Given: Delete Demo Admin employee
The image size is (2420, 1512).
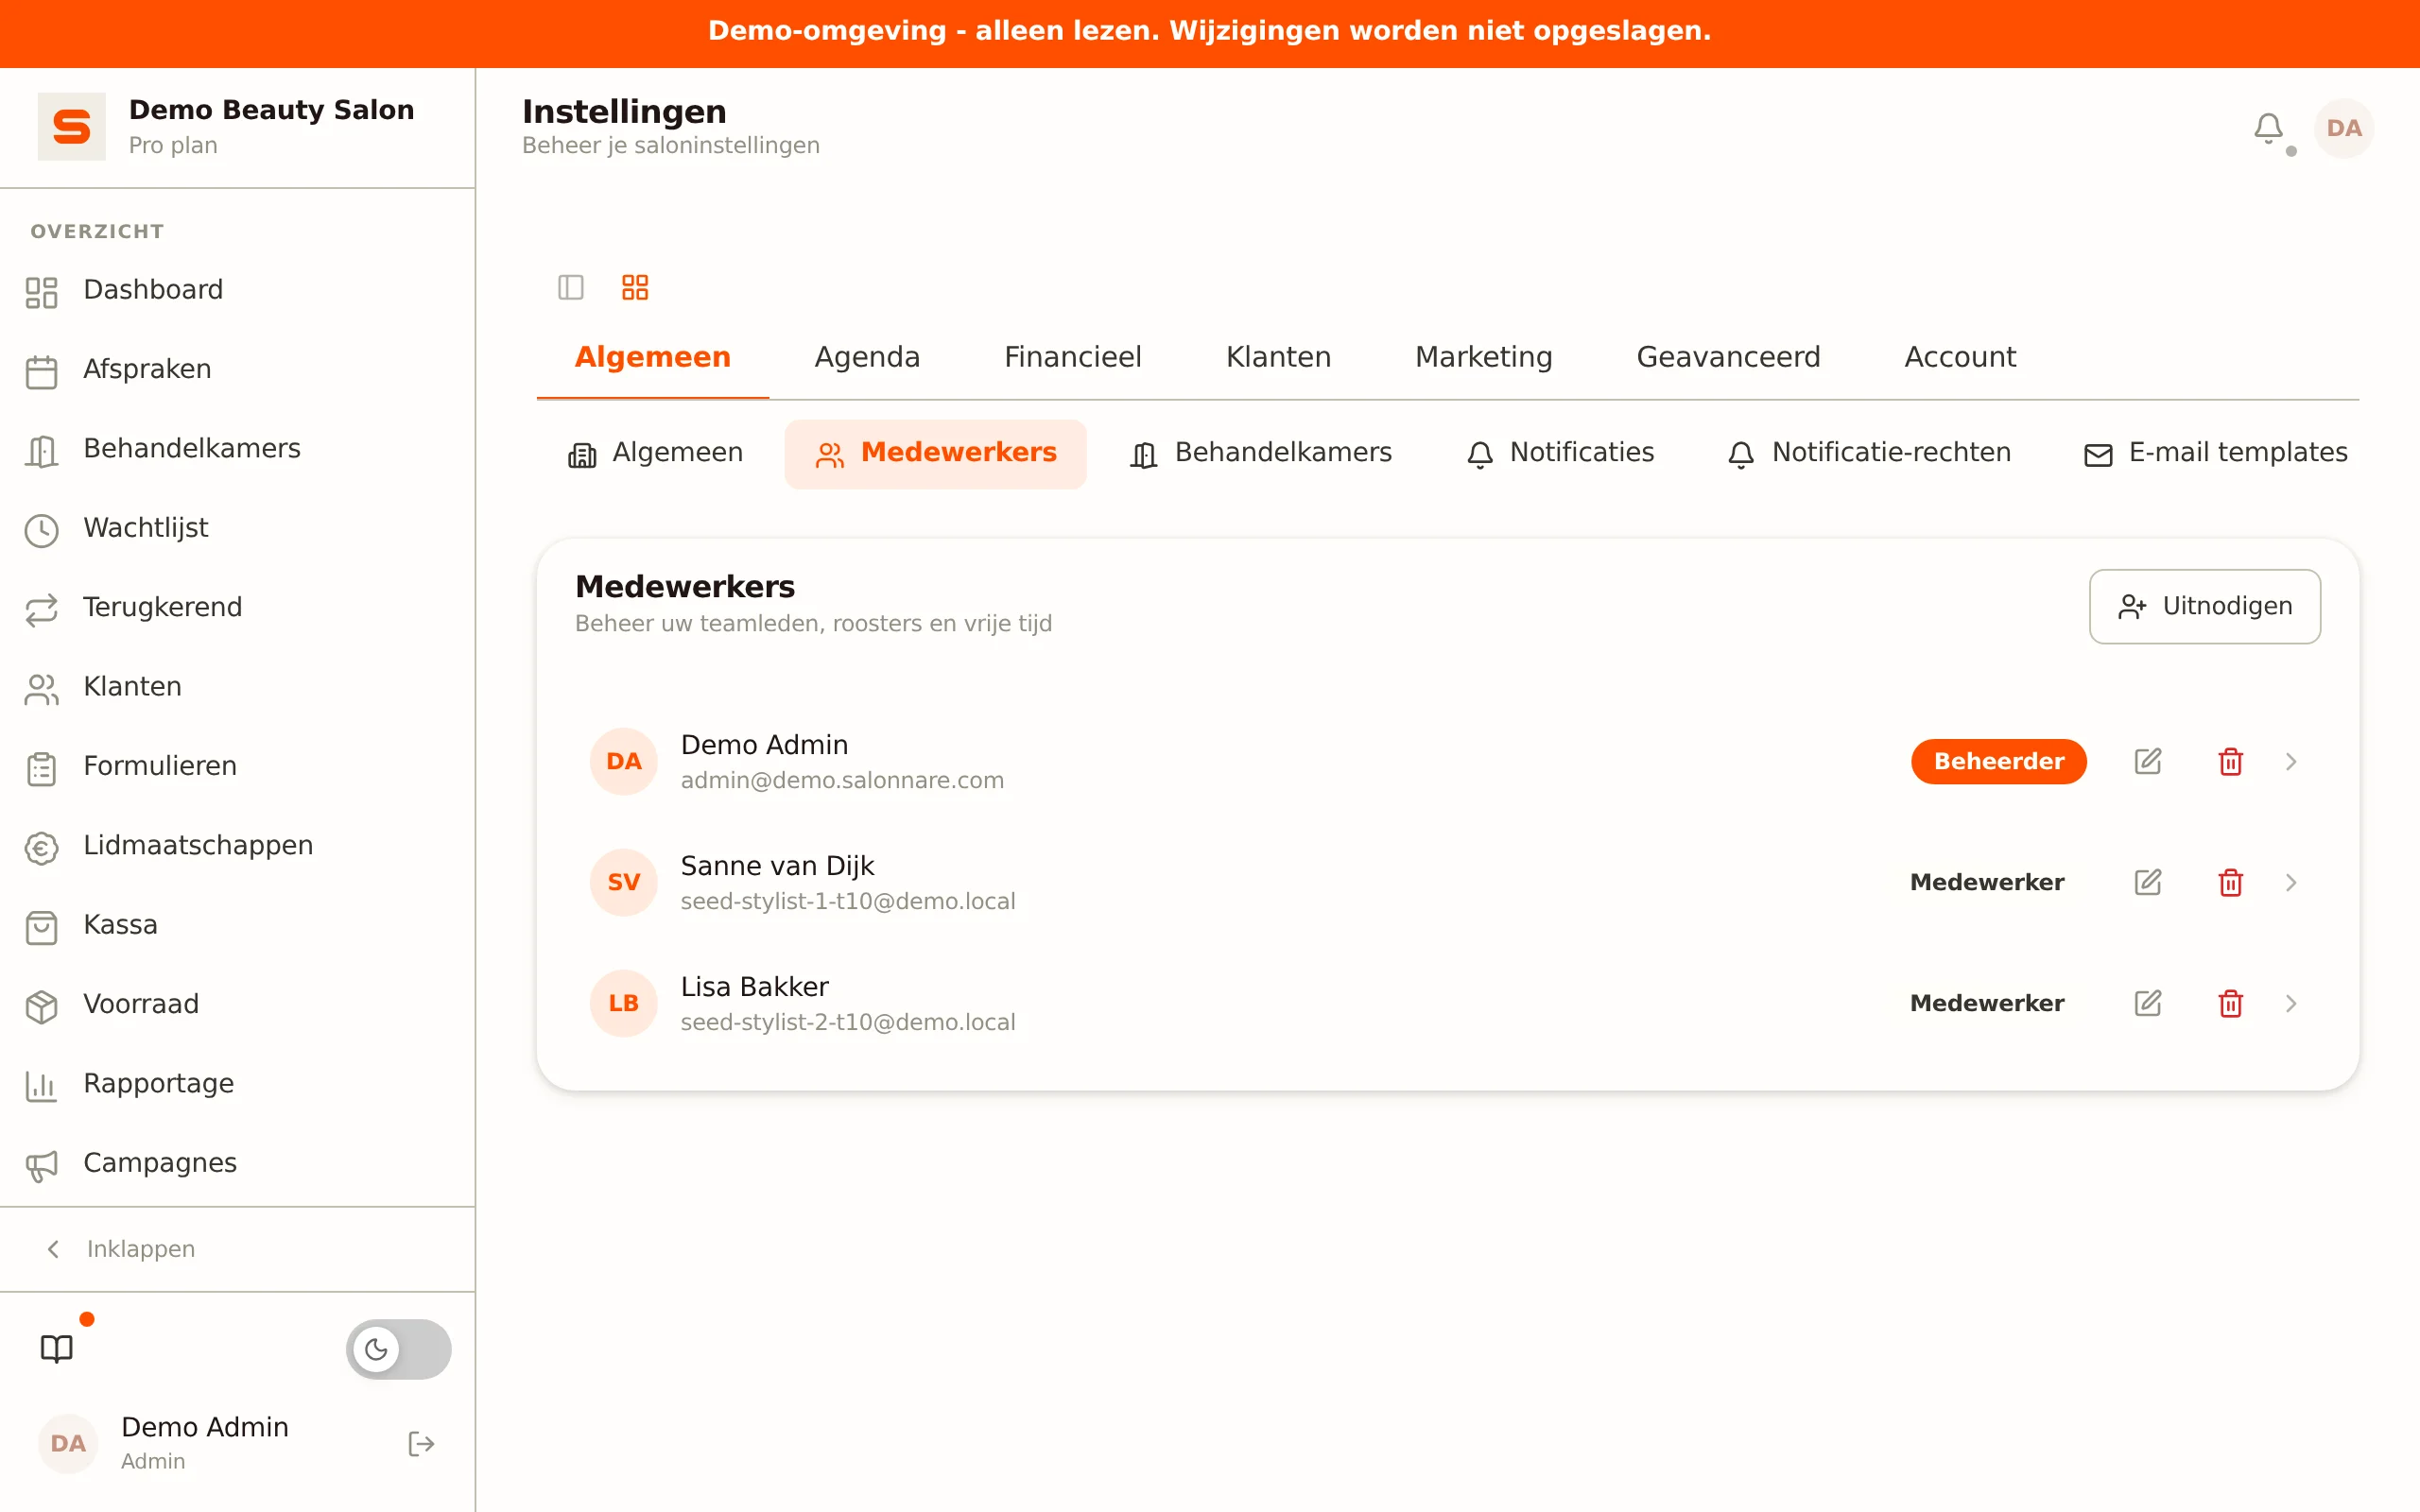Looking at the screenshot, I should pos(2230,762).
